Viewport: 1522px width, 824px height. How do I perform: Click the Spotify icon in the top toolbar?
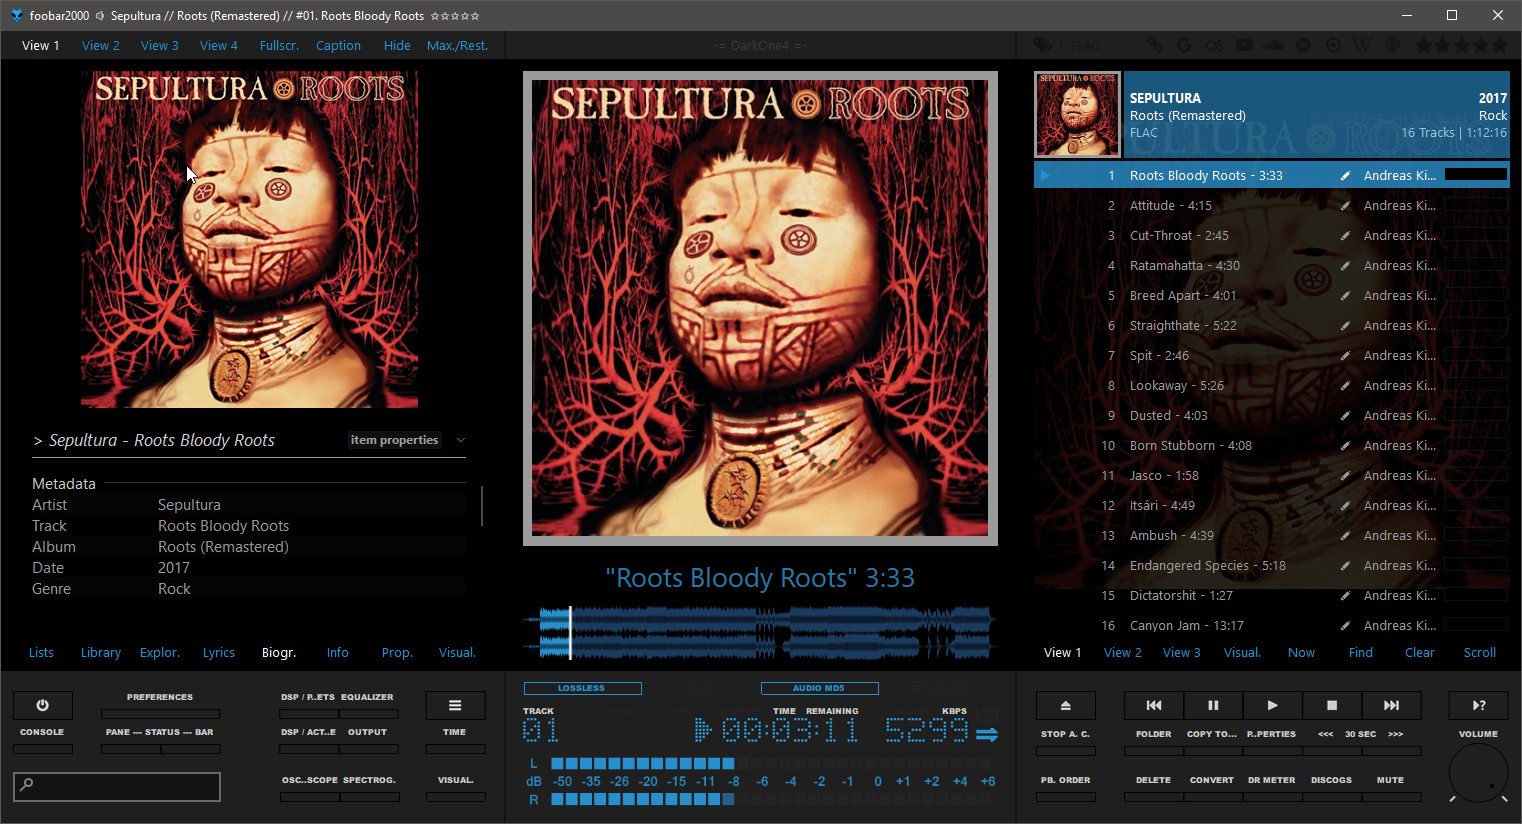coord(1303,45)
